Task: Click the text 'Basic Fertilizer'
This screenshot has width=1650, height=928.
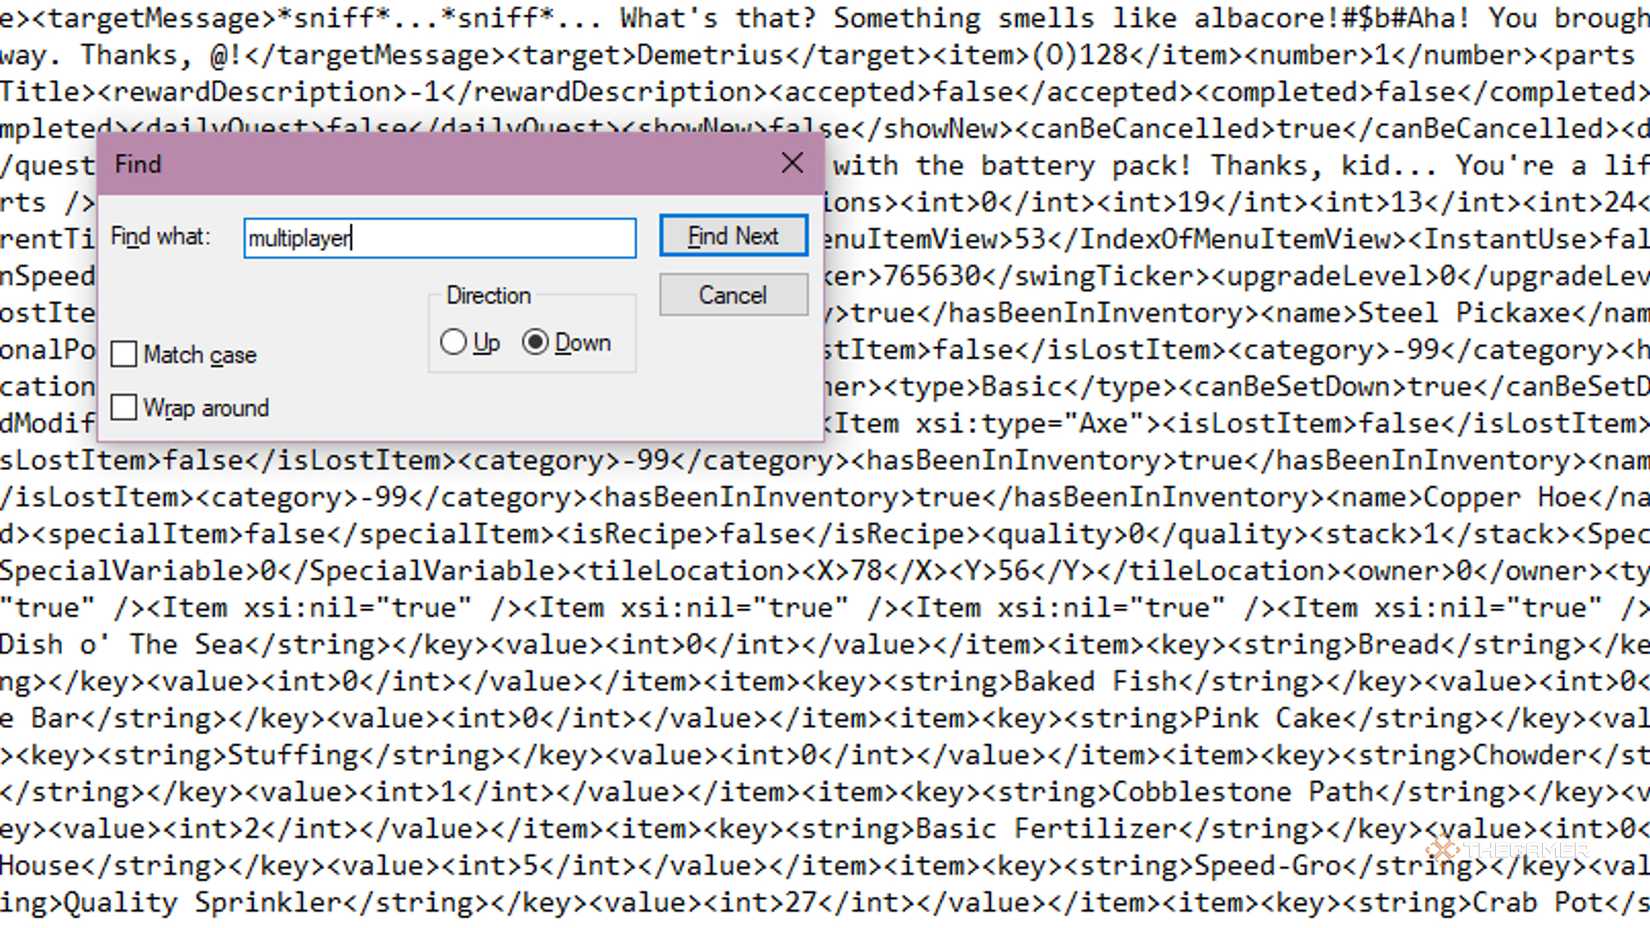Action: pyautogui.click(x=1047, y=829)
